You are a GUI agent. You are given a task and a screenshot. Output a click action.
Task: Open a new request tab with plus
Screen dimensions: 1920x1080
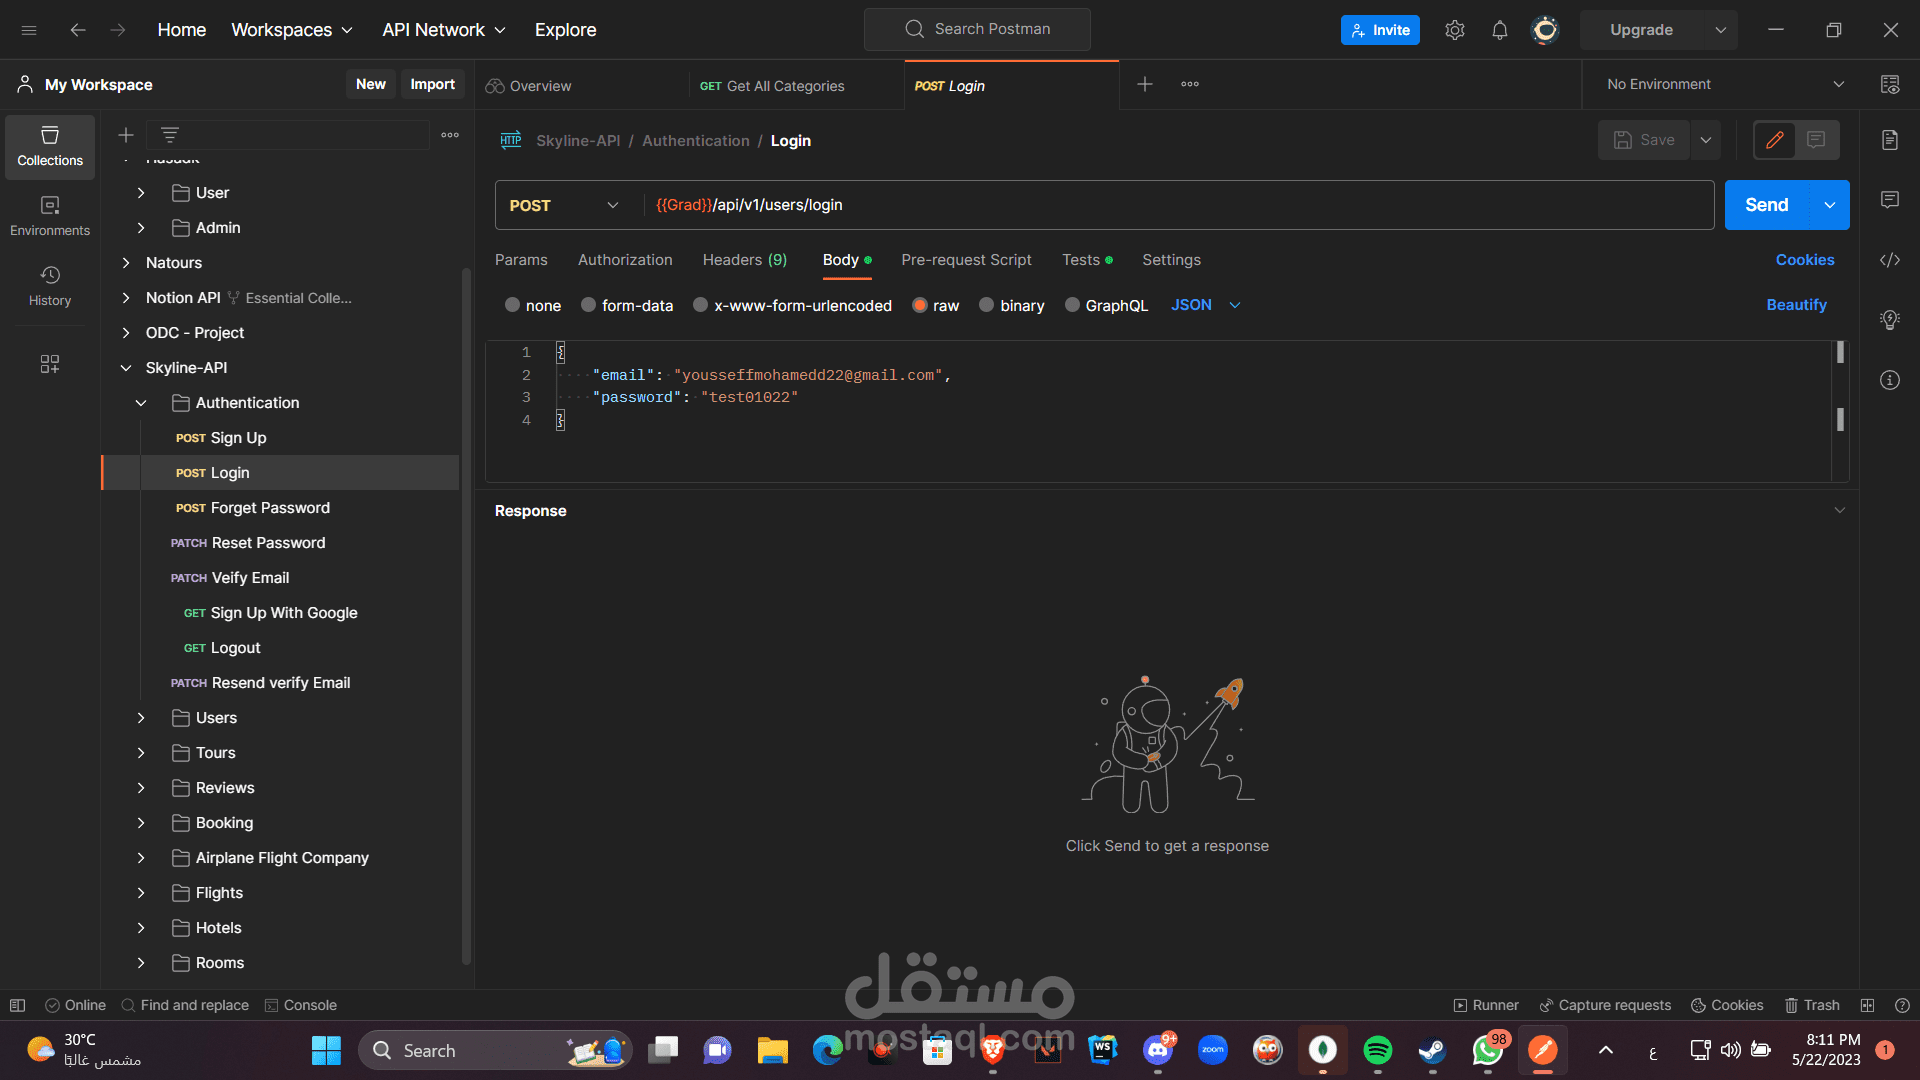[x=1145, y=84]
